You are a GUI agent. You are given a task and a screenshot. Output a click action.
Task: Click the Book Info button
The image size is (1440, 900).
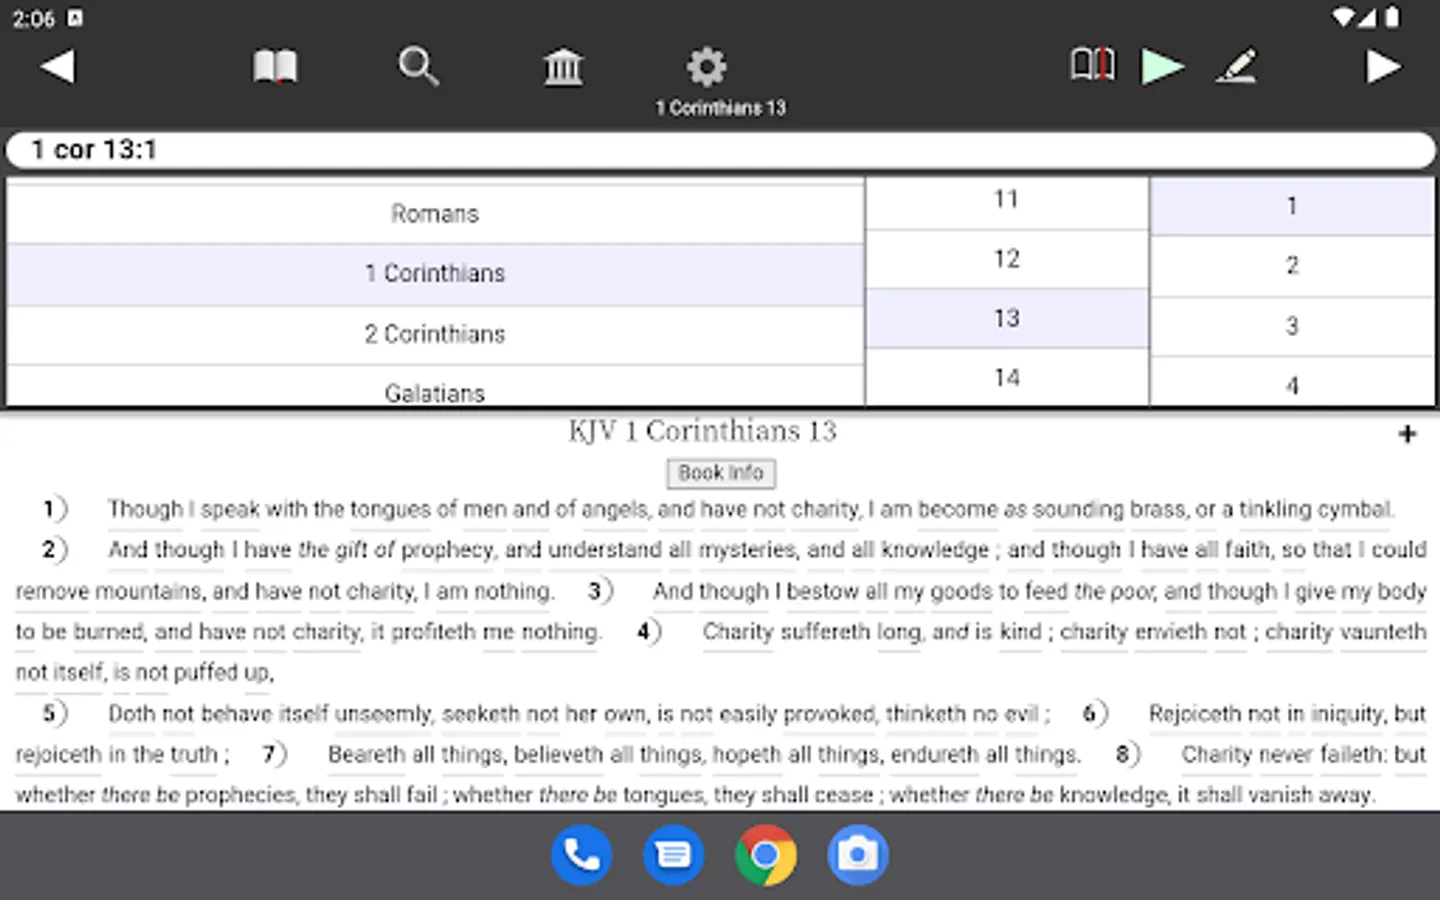click(721, 473)
